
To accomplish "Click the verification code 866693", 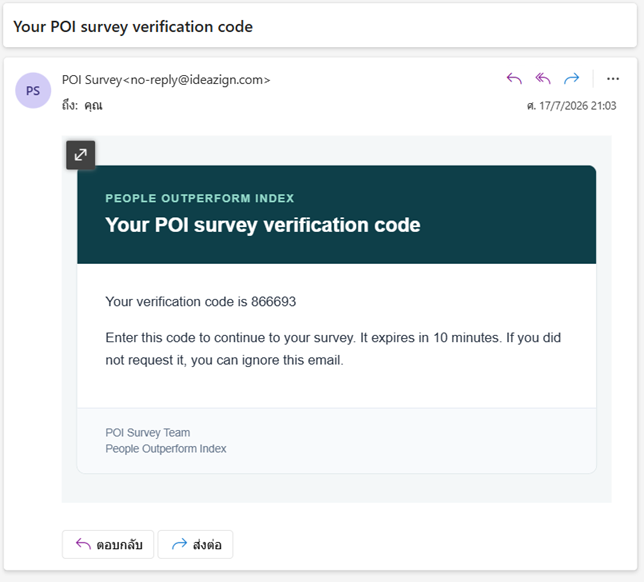I will [x=274, y=301].
